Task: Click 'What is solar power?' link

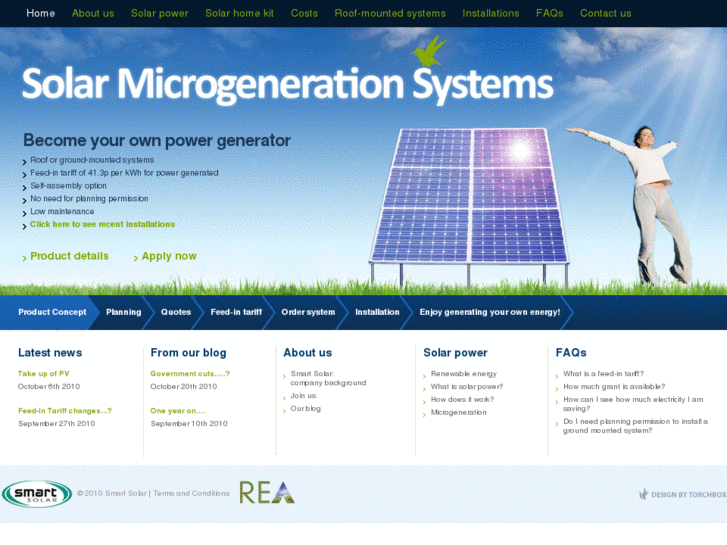Action: (467, 386)
